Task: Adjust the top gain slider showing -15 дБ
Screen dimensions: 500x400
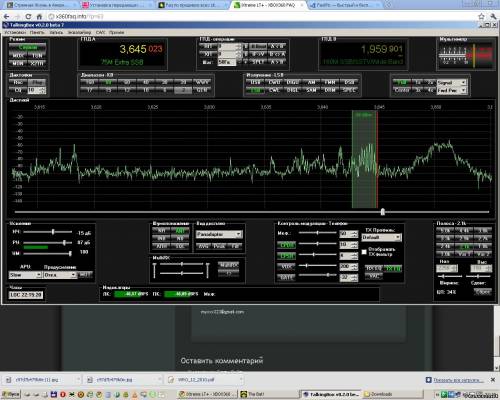Action: point(48,232)
